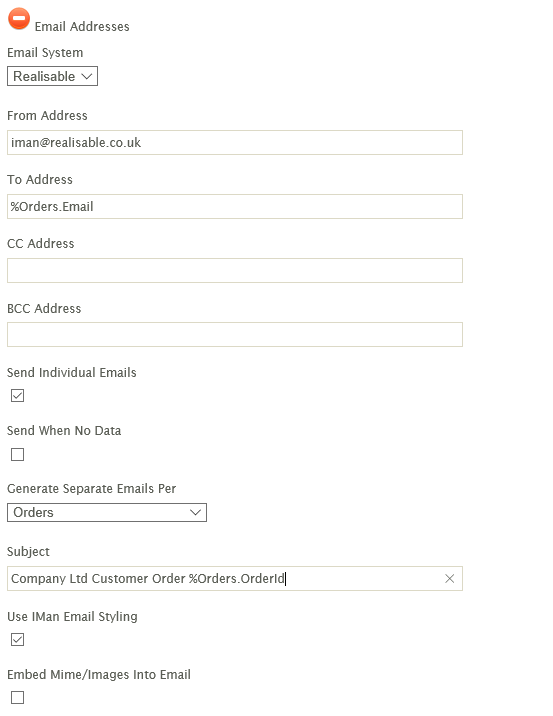Select the empty CC Address field
The width and height of the screenshot is (553, 716).
click(x=235, y=270)
